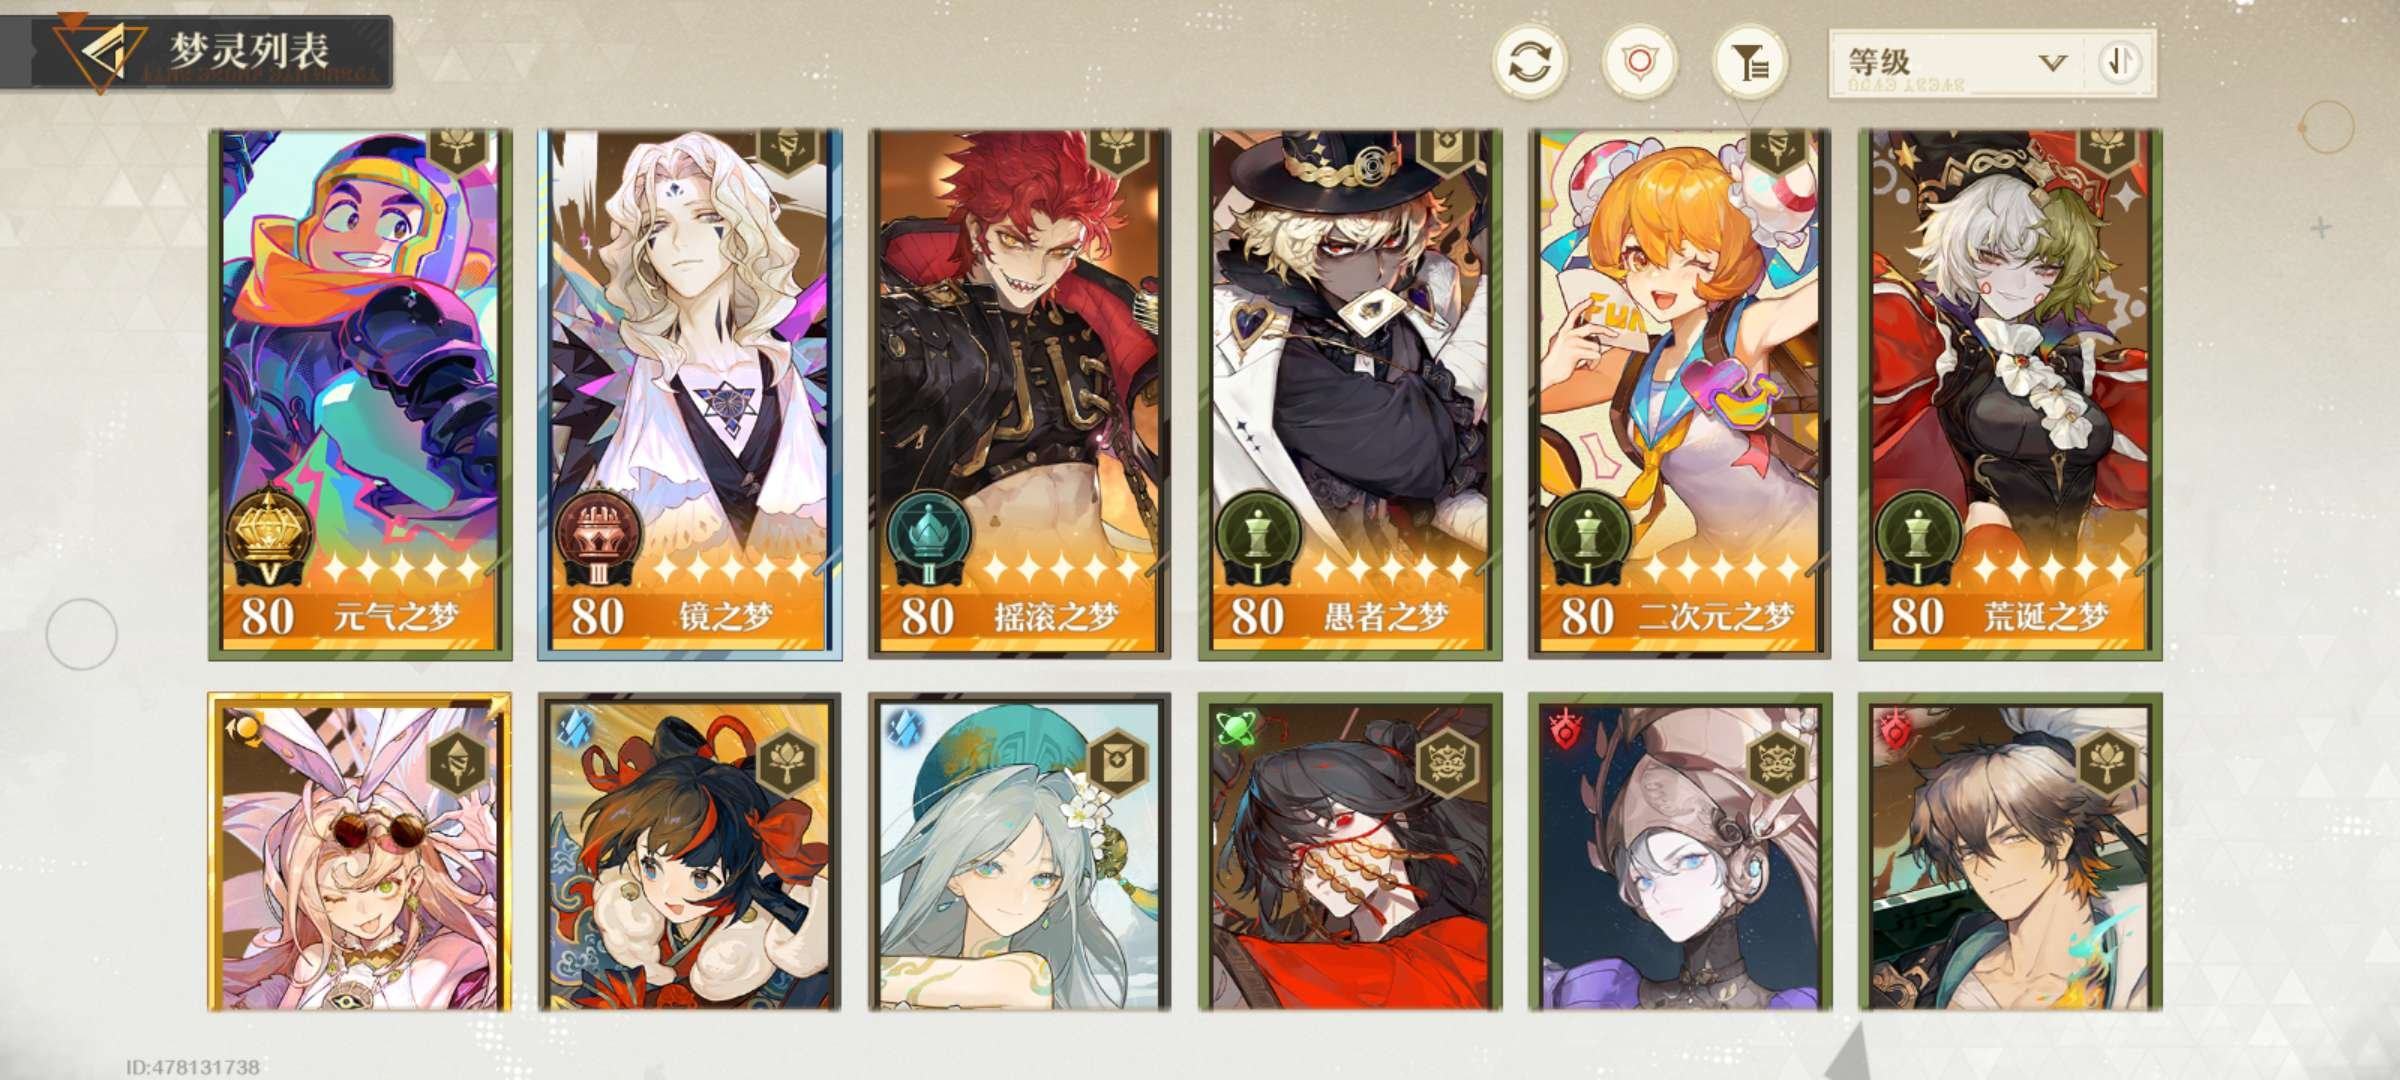Pick the 二次元之梦 orange-haired girl card
The height and width of the screenshot is (1080, 2400).
coord(1680,394)
